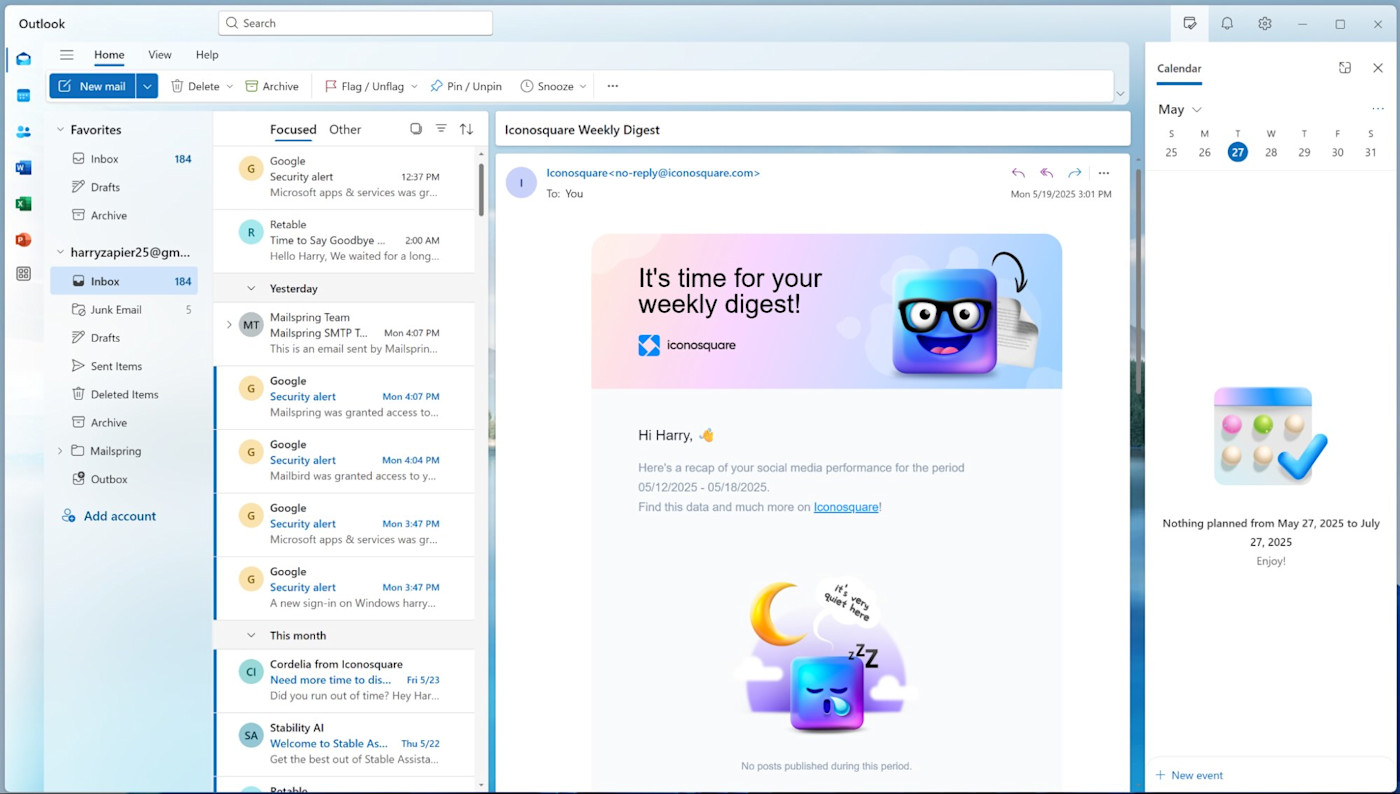The height and width of the screenshot is (794, 1400).
Task: Expand the ribbon using the chevron at its right end
Action: (1120, 93)
